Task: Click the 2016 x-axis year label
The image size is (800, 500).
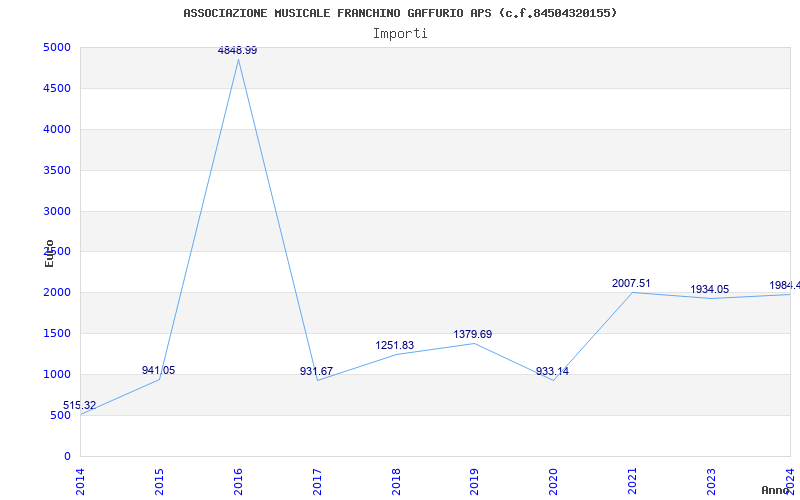Action: click(238, 482)
